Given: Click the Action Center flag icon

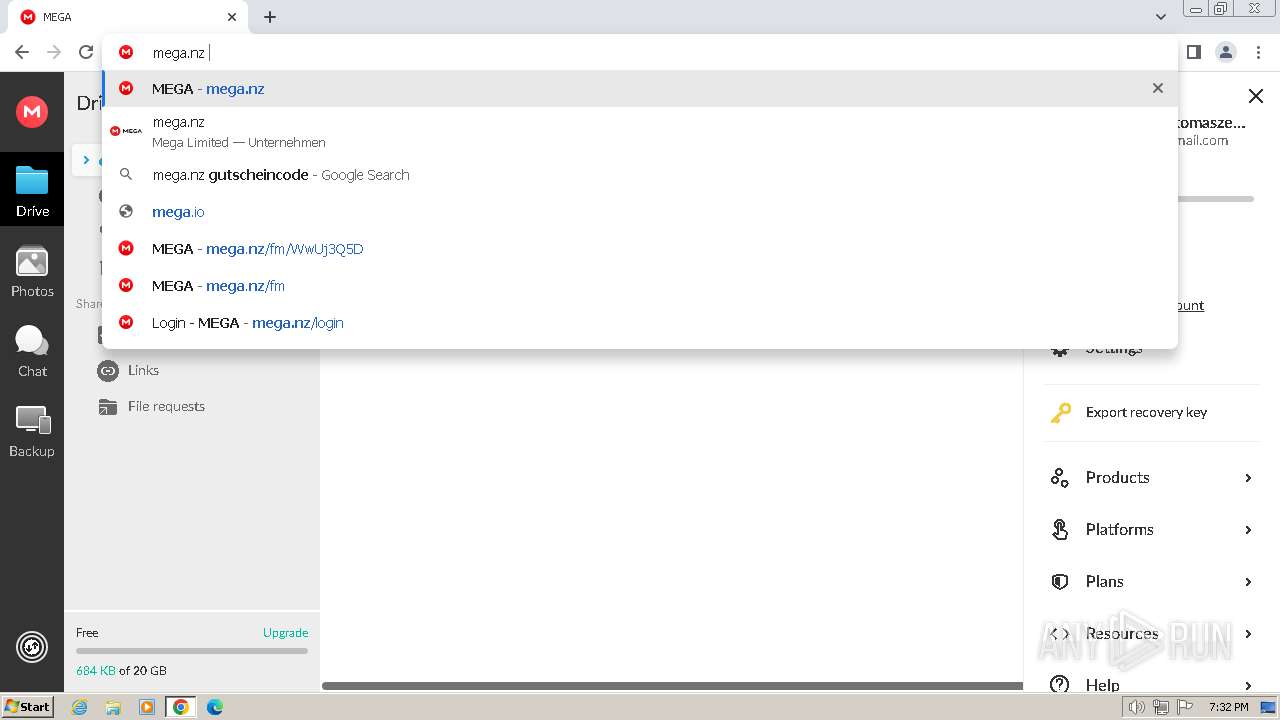Looking at the screenshot, I should pyautogui.click(x=1185, y=707).
